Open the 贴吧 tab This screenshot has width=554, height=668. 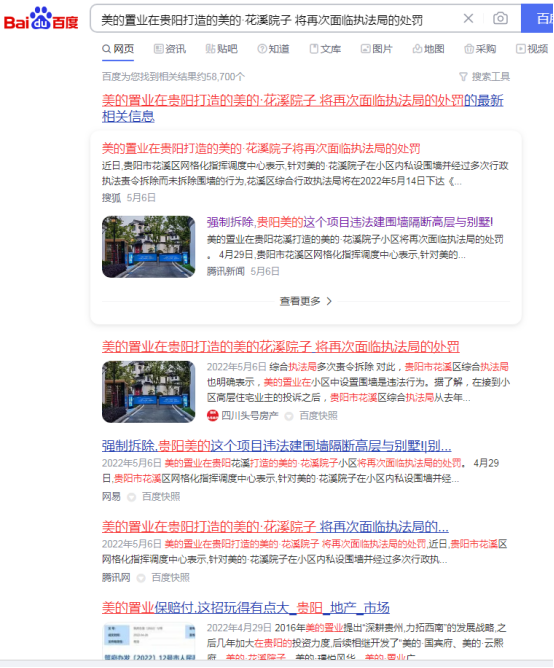click(221, 49)
